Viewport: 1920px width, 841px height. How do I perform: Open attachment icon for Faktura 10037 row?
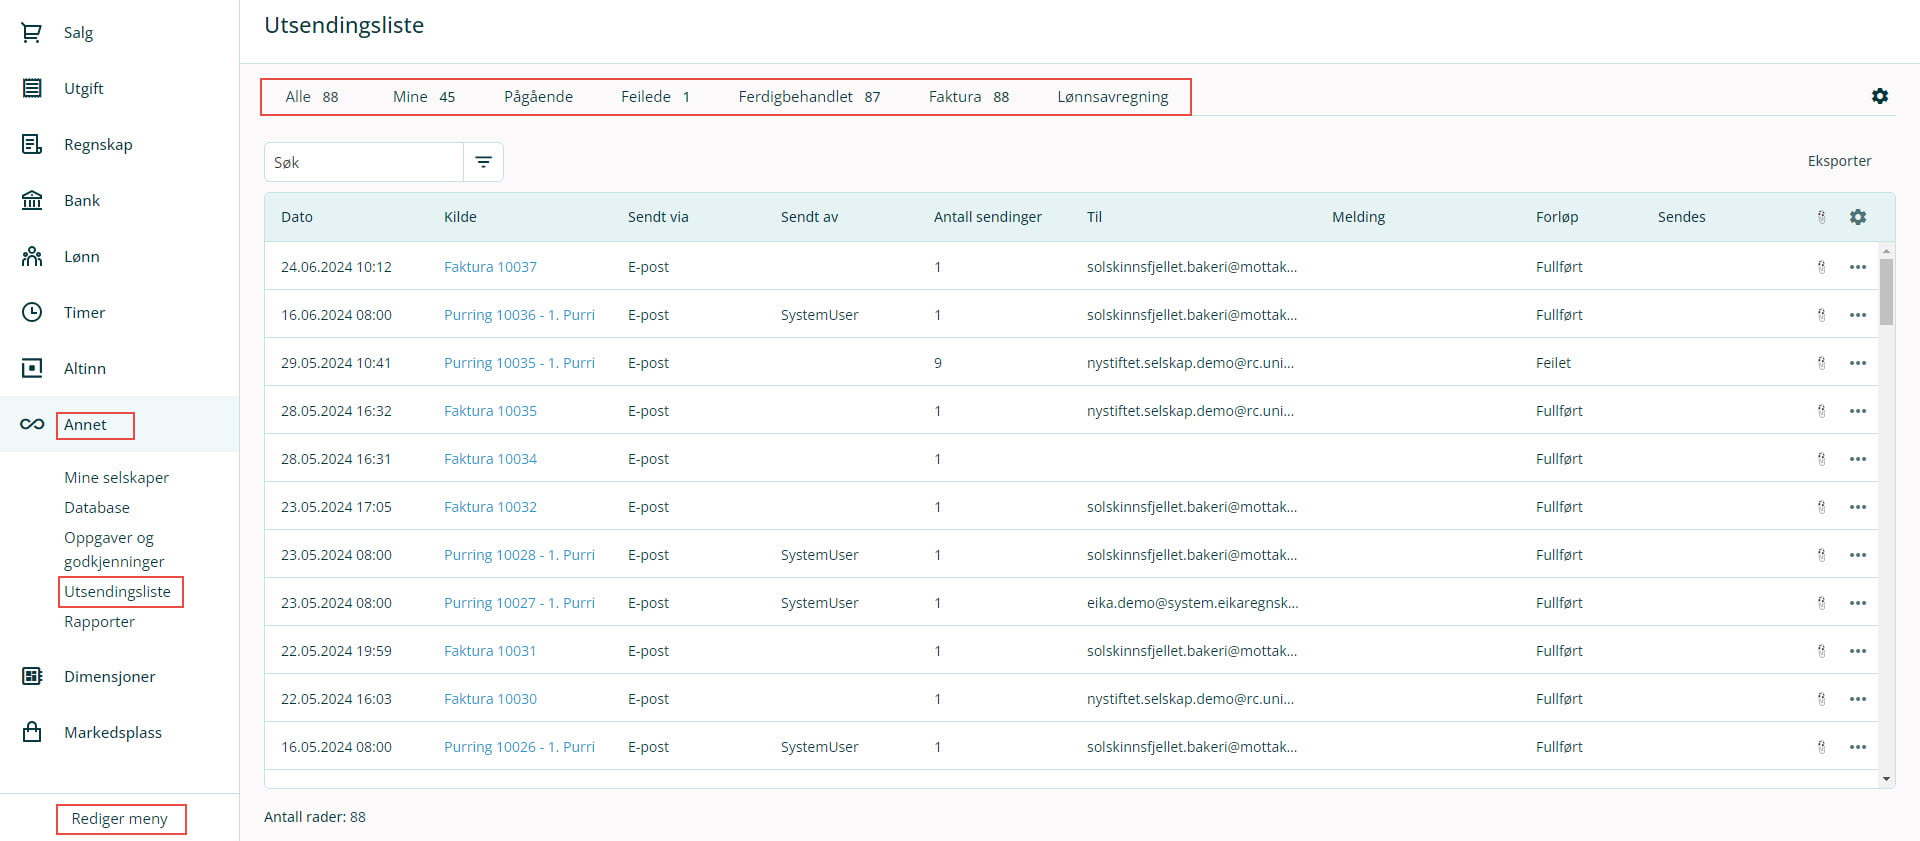tap(1821, 267)
